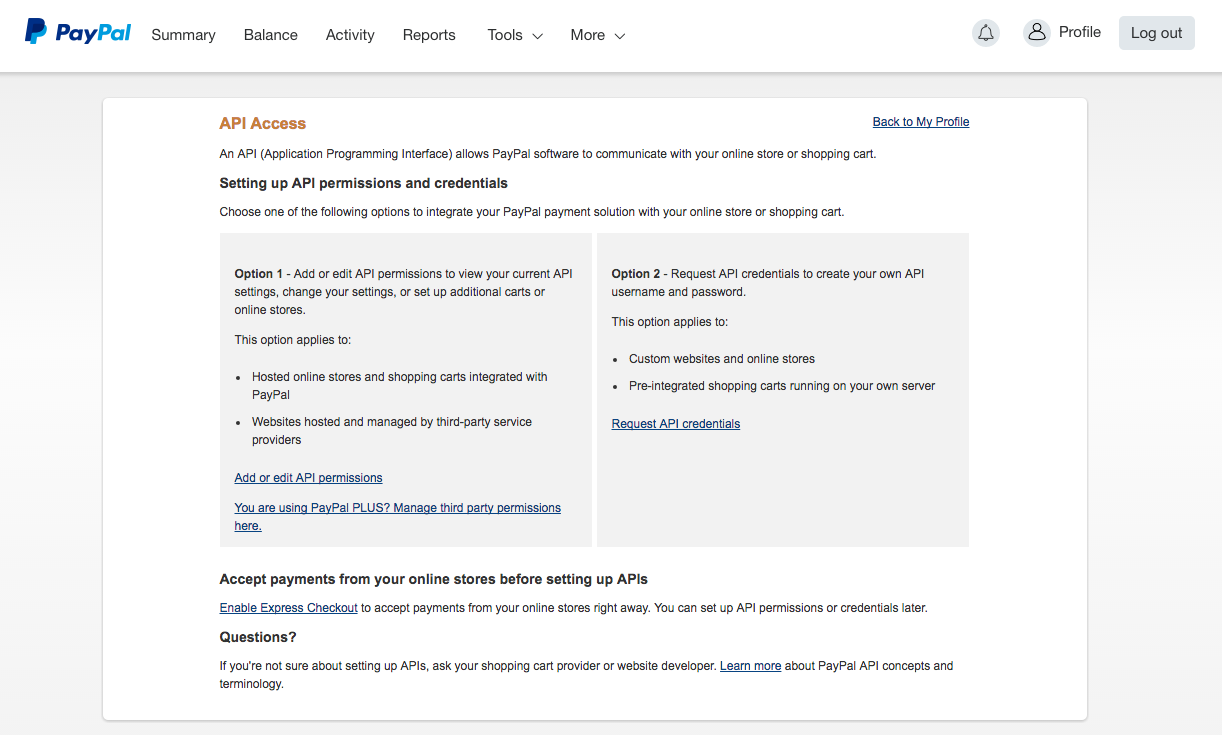
Task: Click Enable Express Checkout link
Action: [x=288, y=608]
